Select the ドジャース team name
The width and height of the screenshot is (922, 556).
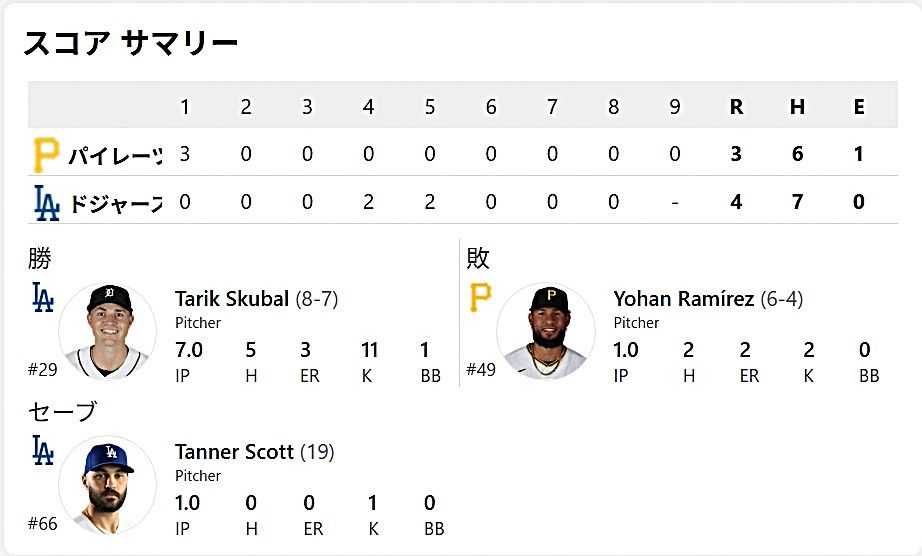[115, 203]
